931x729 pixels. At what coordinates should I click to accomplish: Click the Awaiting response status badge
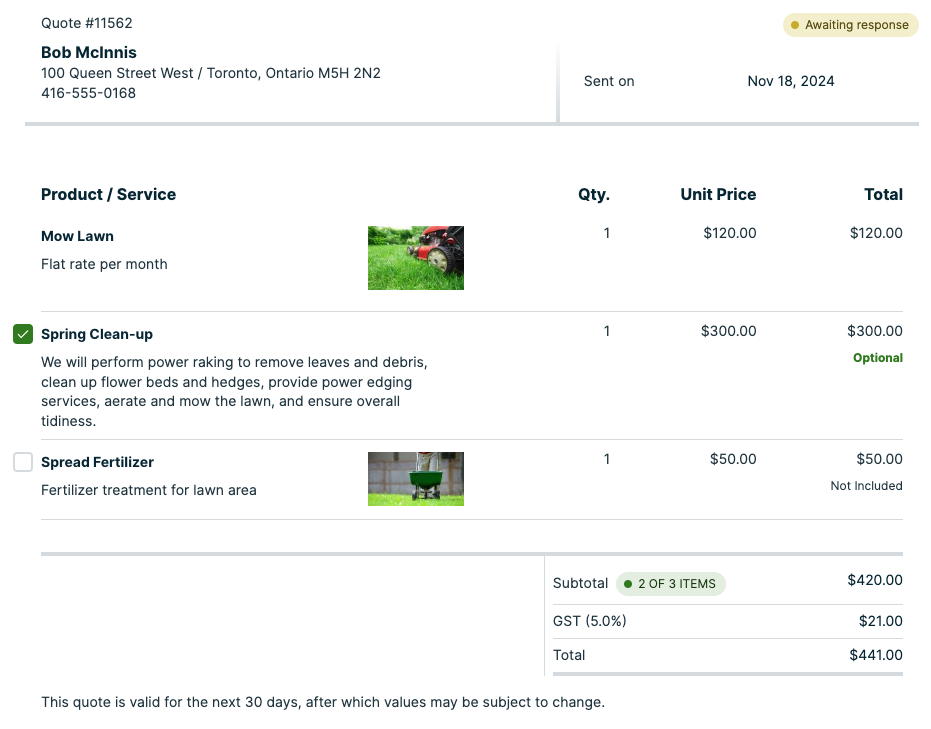(850, 25)
